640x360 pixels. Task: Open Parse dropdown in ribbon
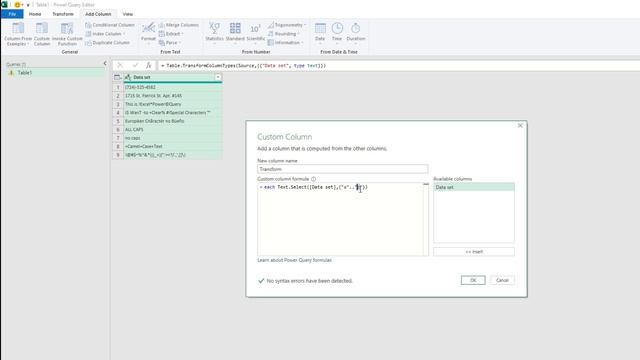point(170,42)
